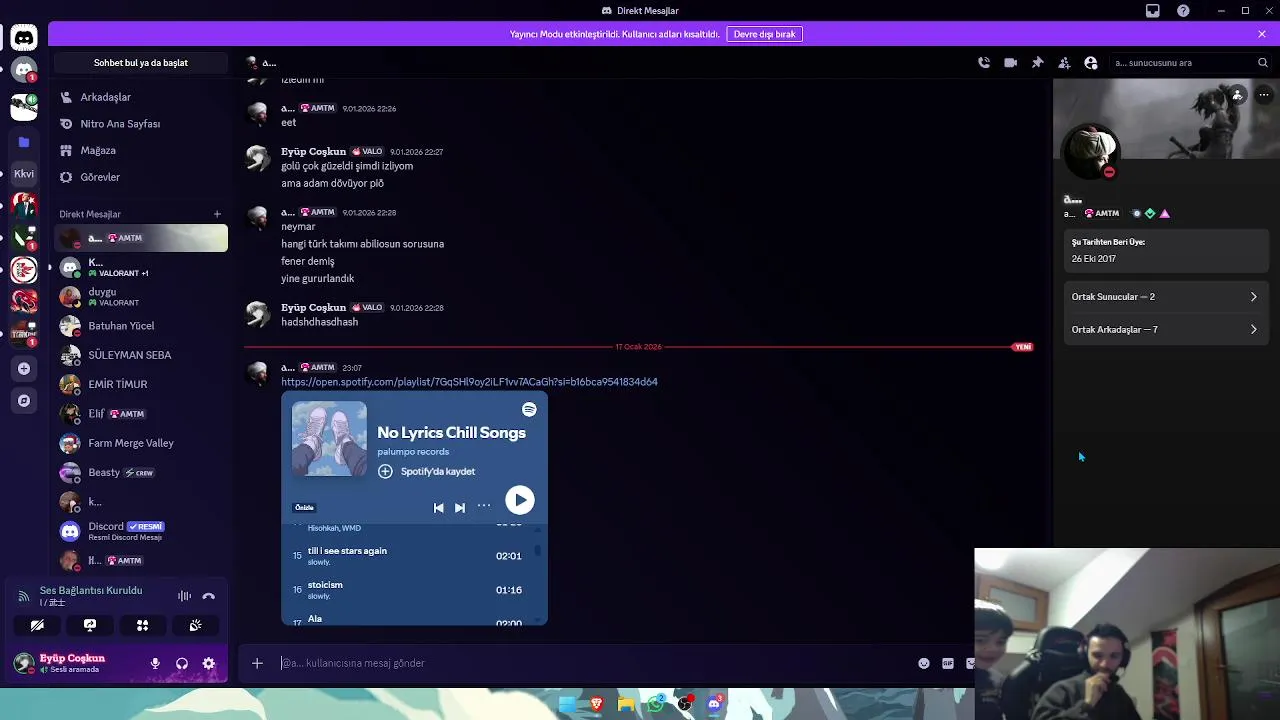Start a voice call from chat header

click(x=984, y=63)
